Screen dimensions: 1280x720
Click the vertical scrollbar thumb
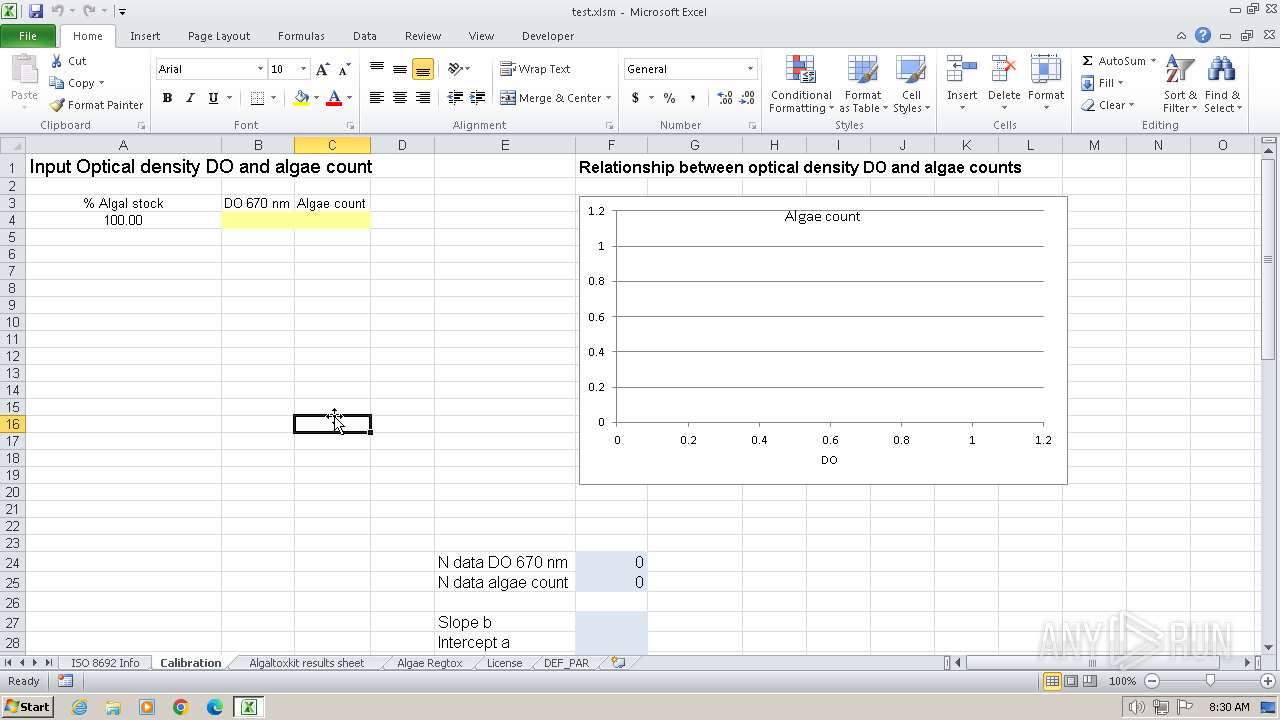coord(1268,258)
